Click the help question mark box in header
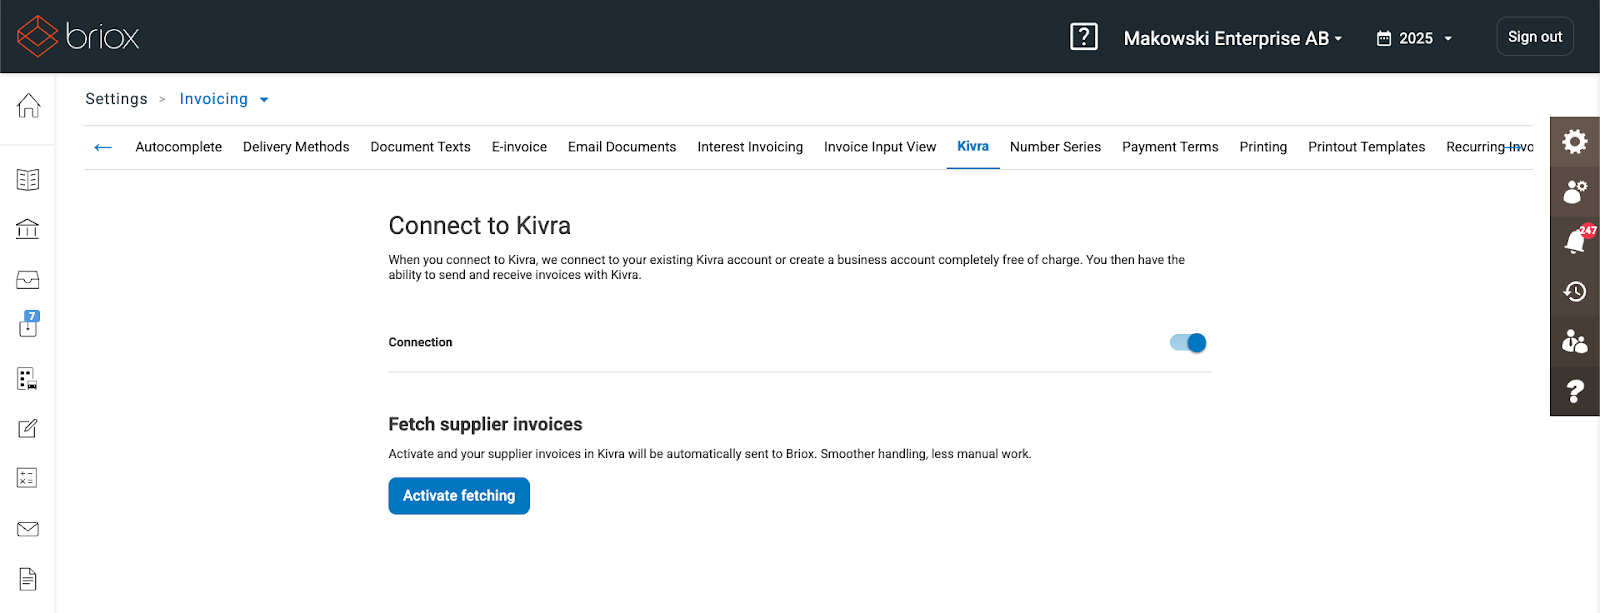The image size is (1600, 613). (x=1084, y=37)
